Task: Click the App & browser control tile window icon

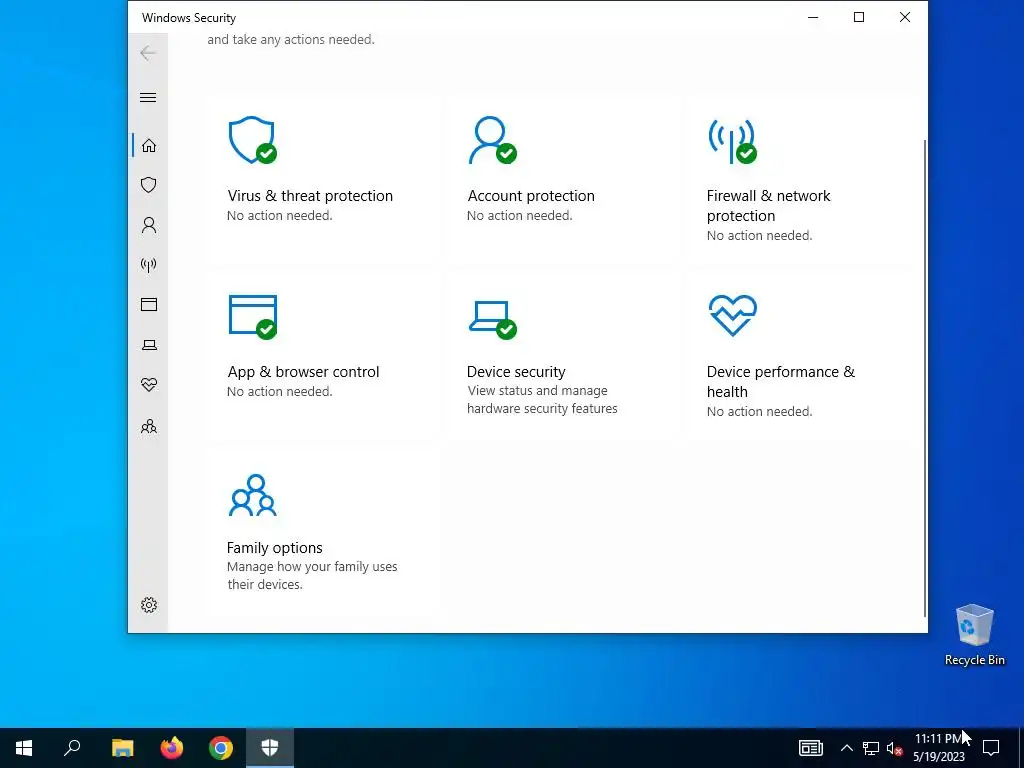Action: (253, 317)
